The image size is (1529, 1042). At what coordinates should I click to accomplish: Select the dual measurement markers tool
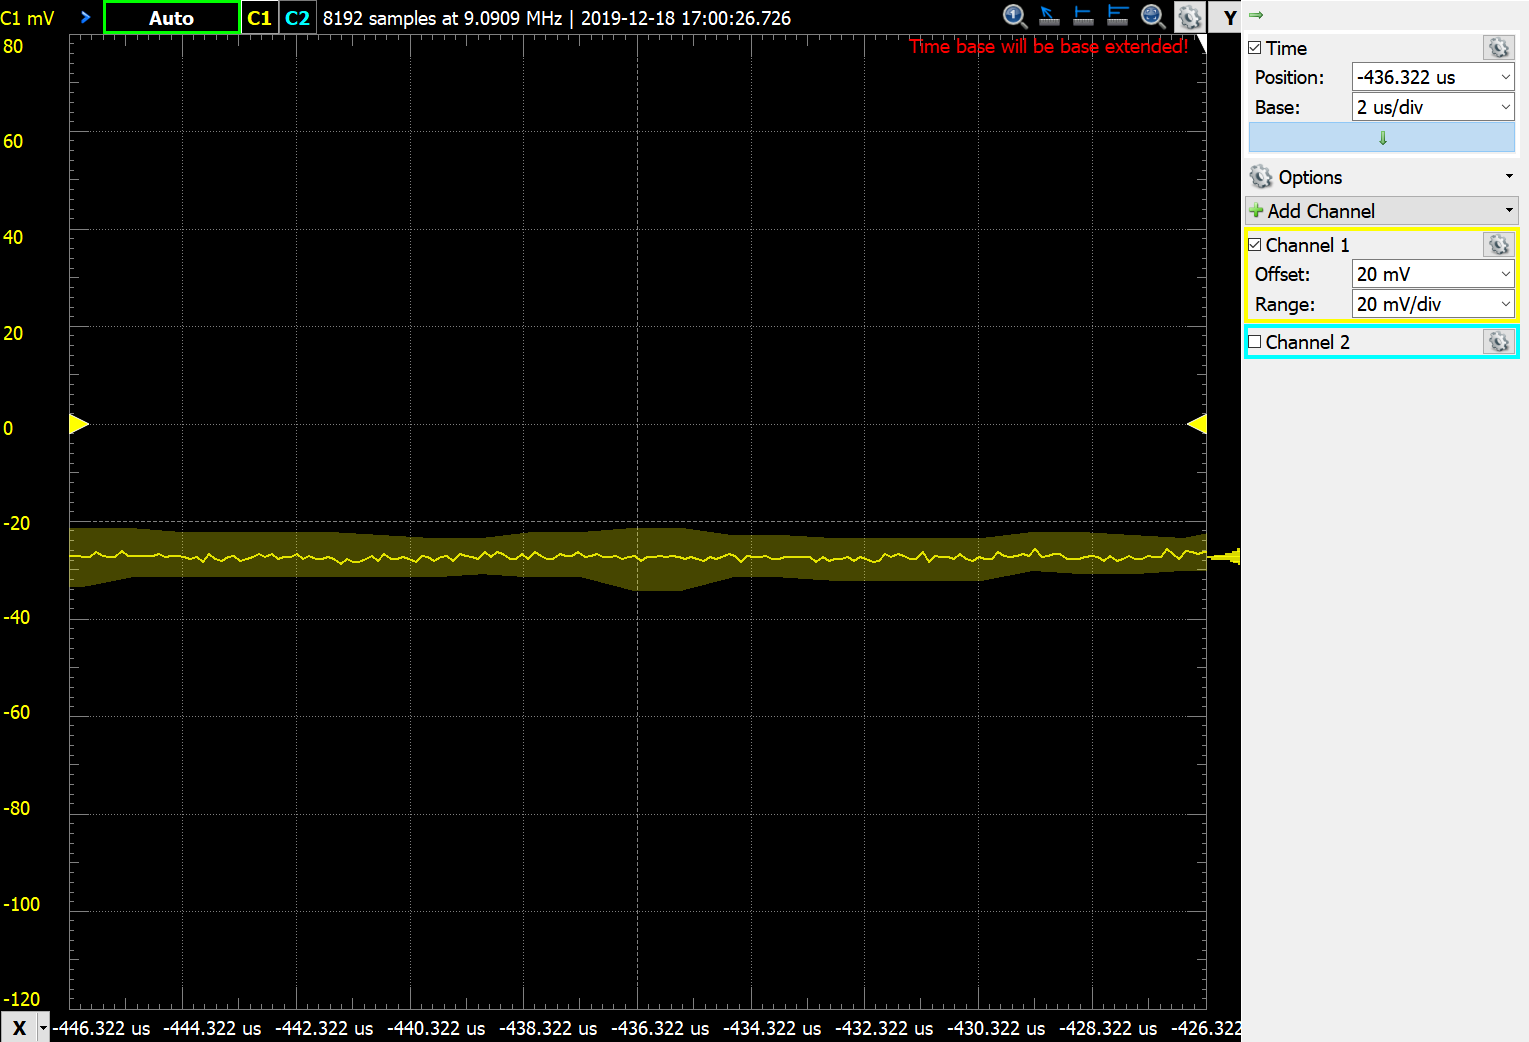point(1118,16)
